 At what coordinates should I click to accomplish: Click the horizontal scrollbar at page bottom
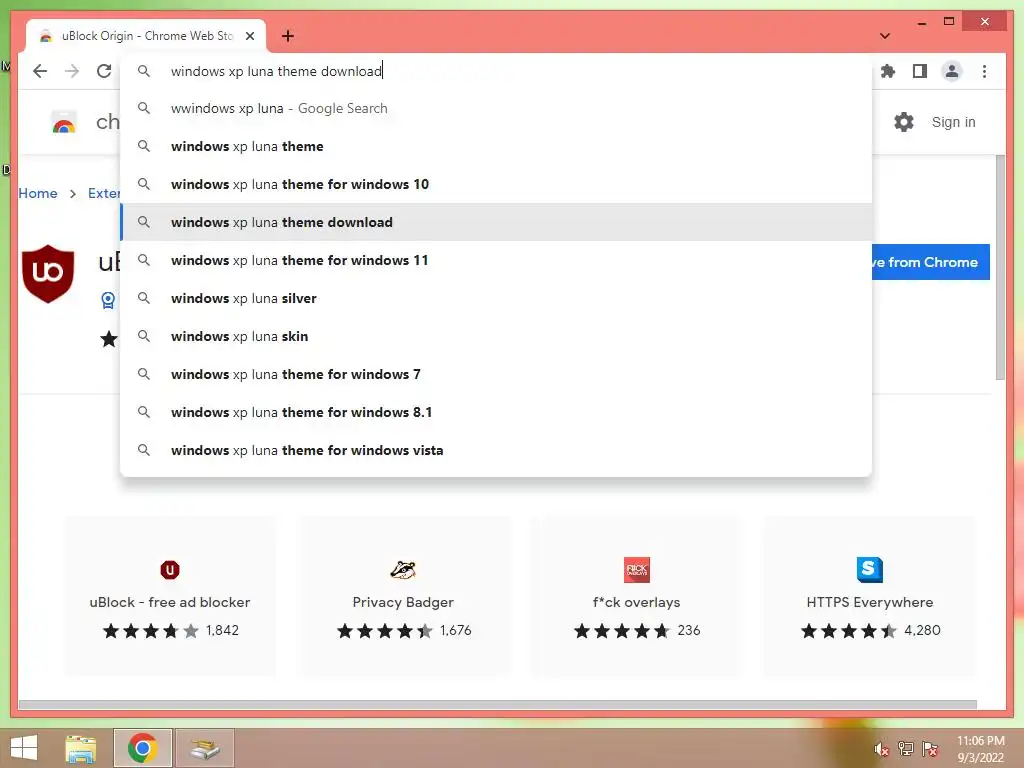tap(498, 705)
